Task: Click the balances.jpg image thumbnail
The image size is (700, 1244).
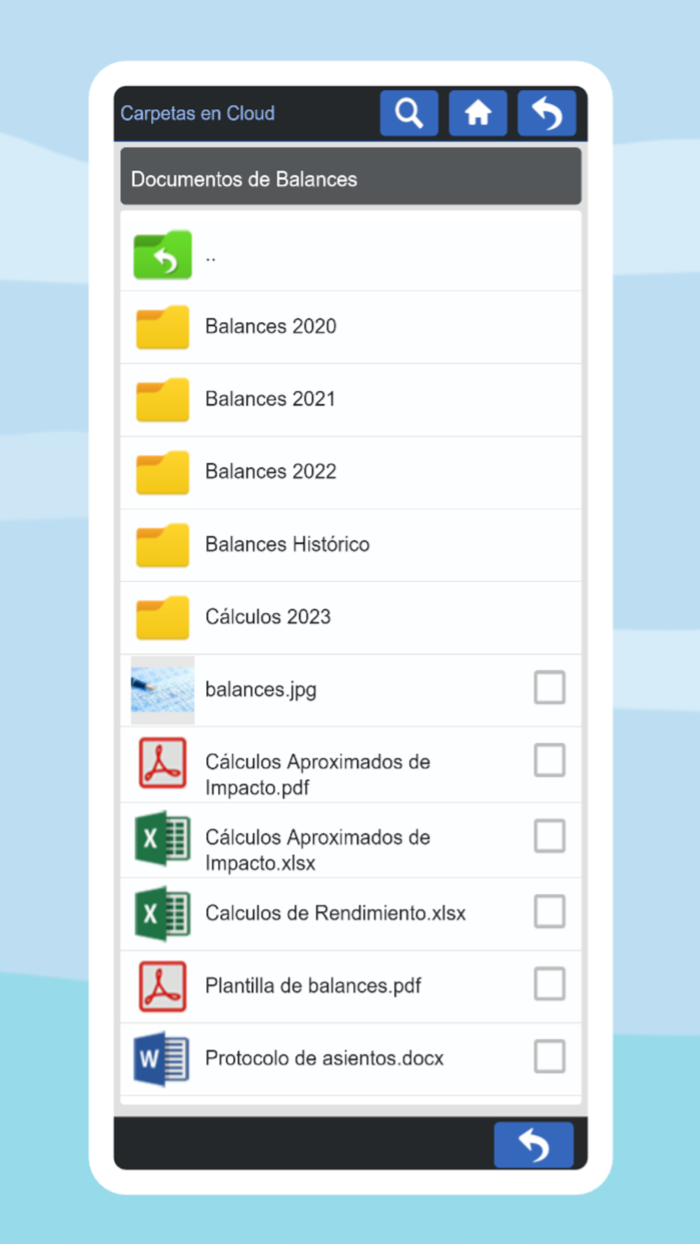Action: click(x=161, y=688)
